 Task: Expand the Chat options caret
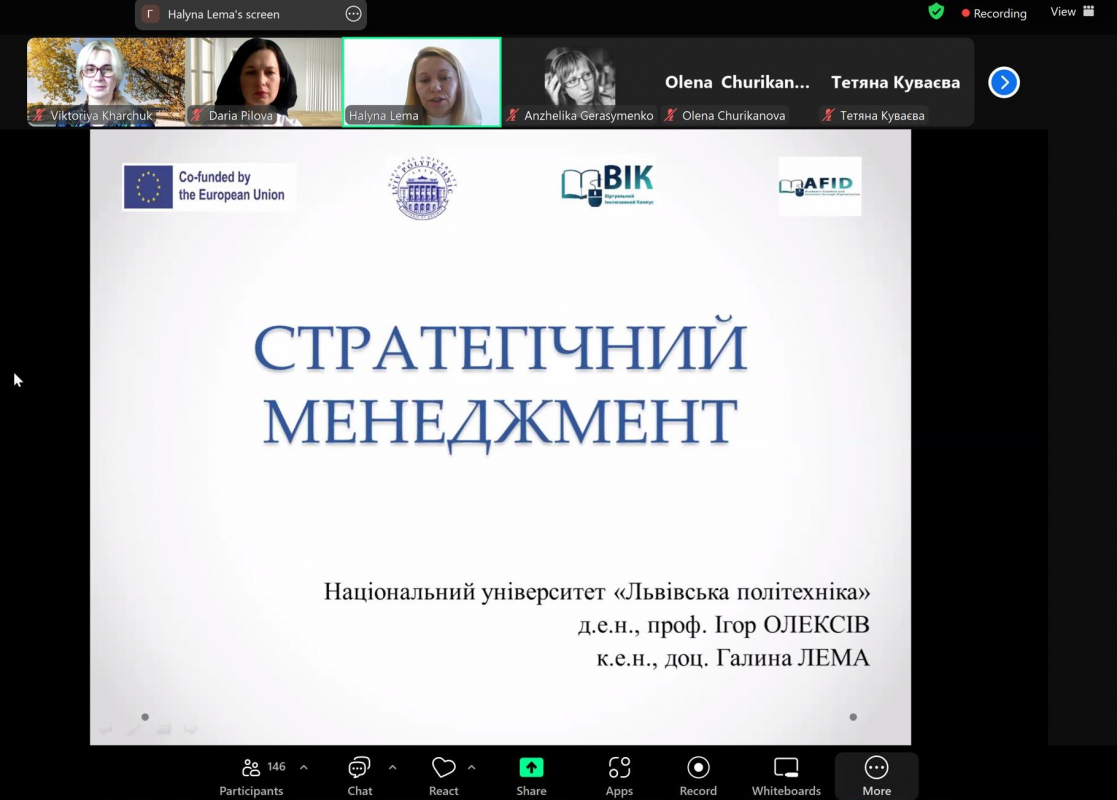(393, 767)
